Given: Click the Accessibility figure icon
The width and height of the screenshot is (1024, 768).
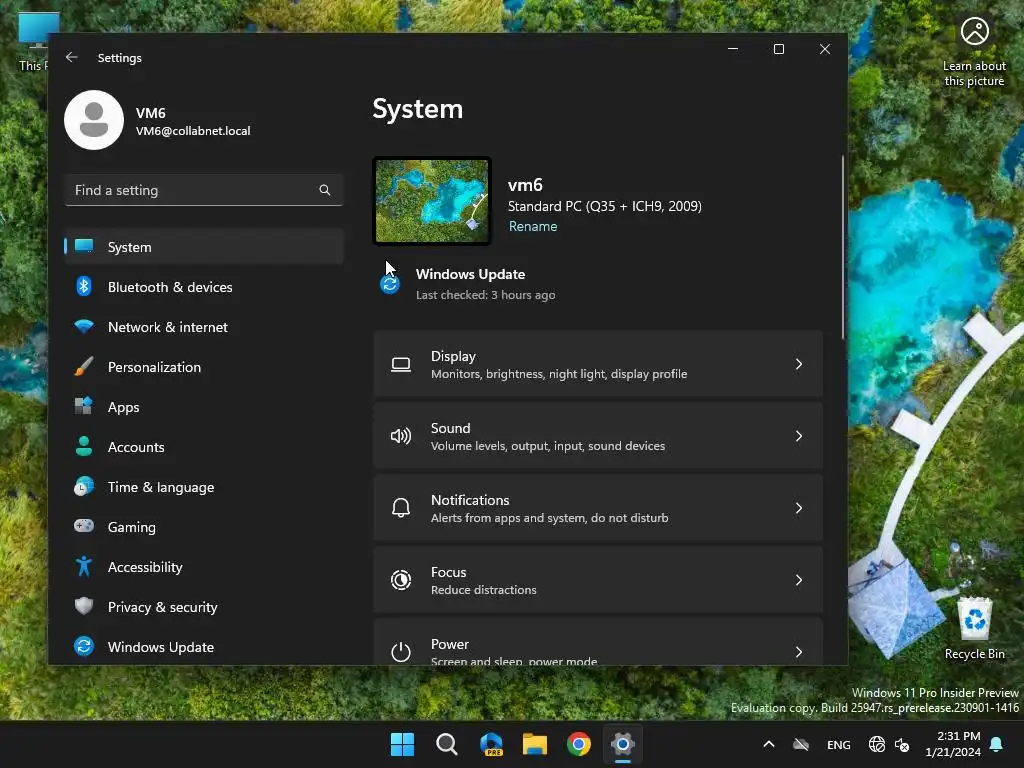Looking at the screenshot, I should 84,566.
